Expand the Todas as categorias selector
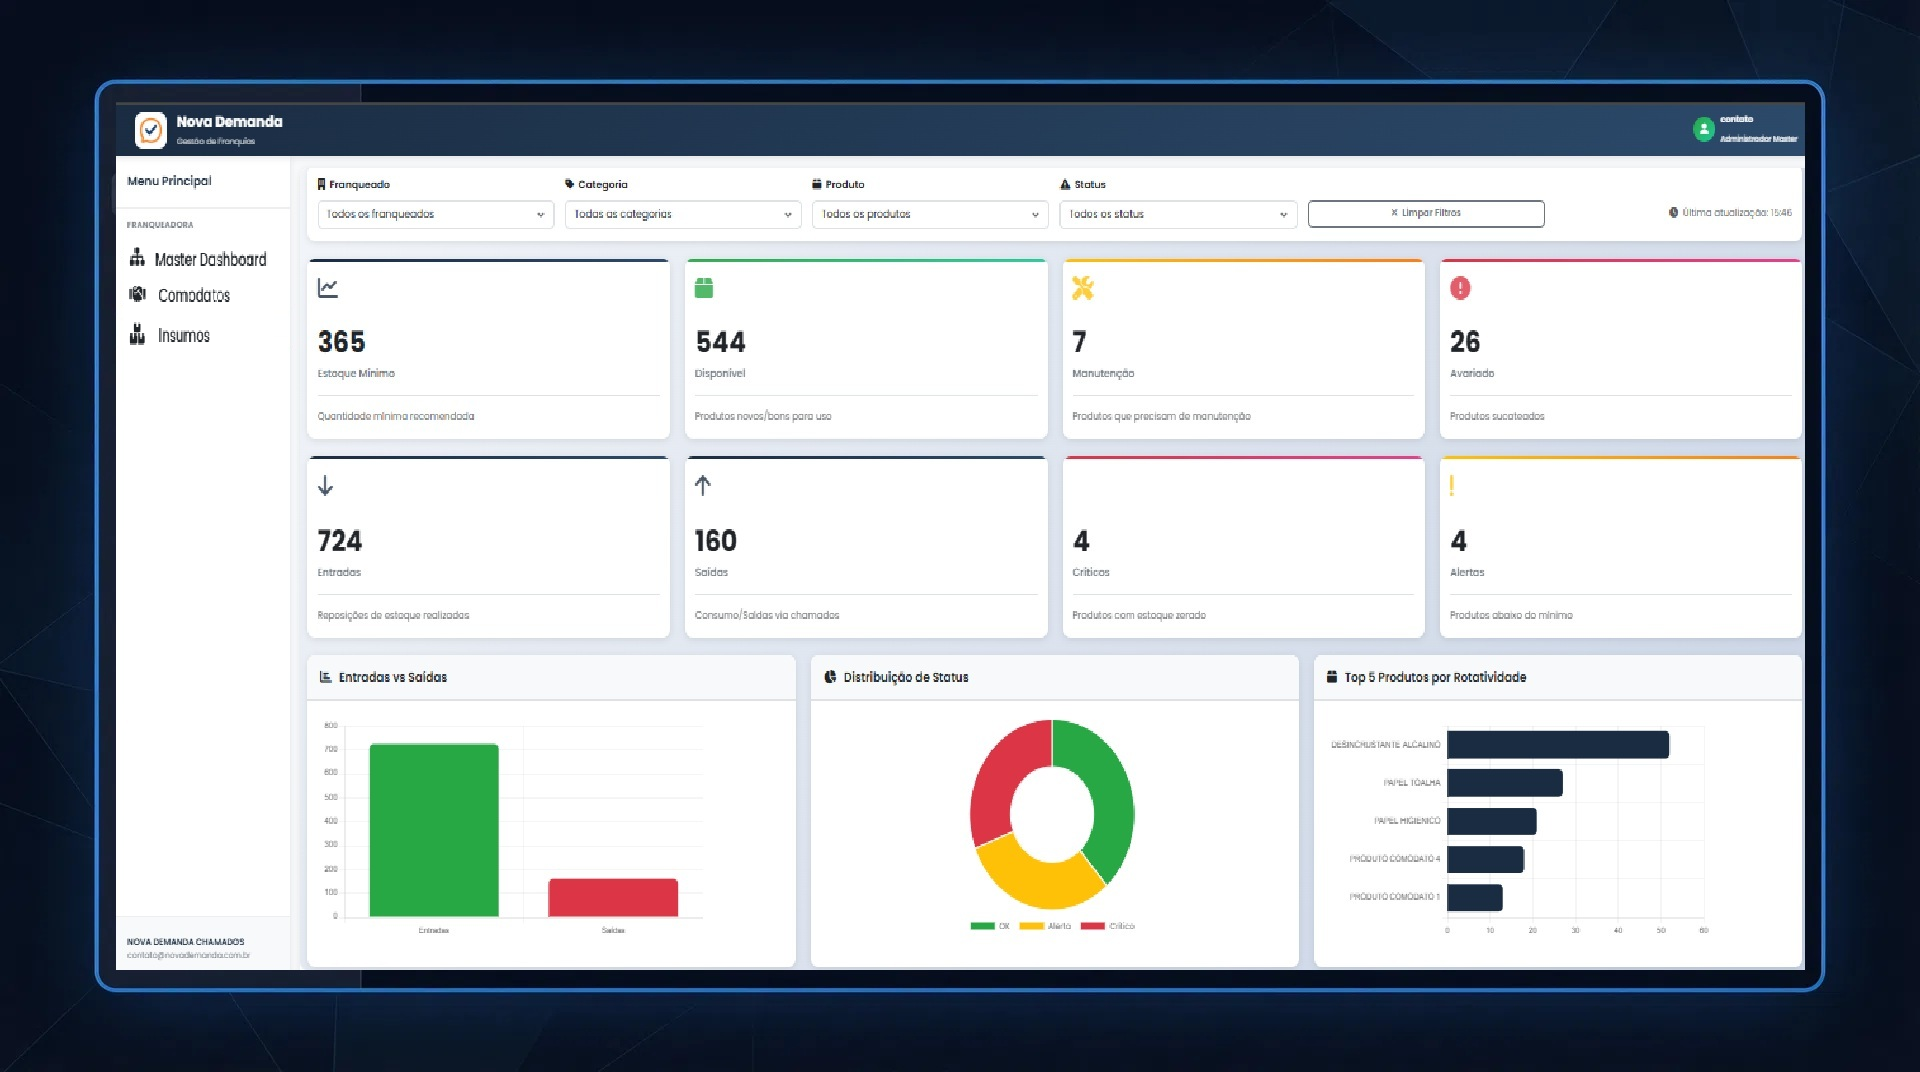Screen dimensions: 1920x1072 click(x=682, y=214)
